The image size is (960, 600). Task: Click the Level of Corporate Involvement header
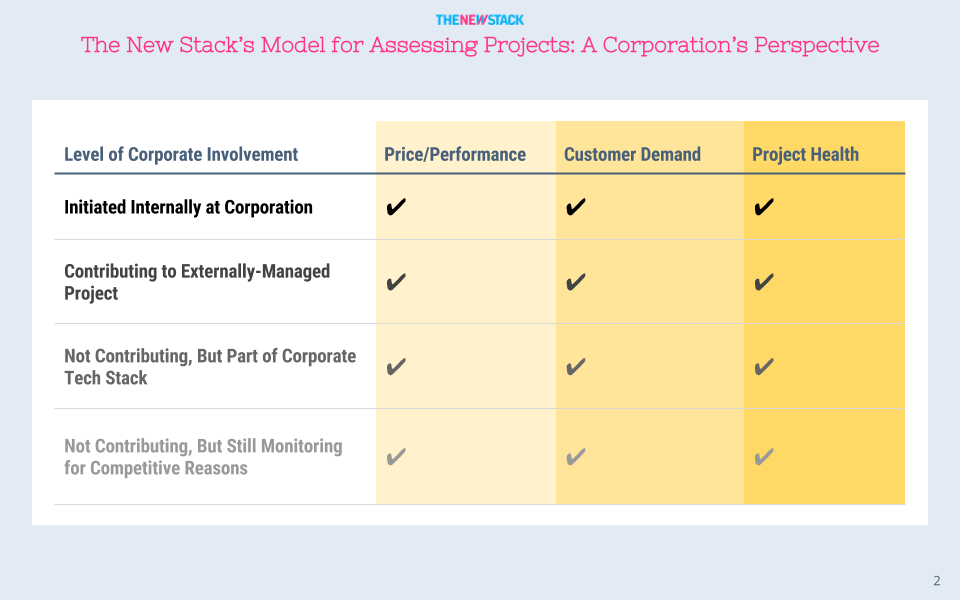click(181, 154)
